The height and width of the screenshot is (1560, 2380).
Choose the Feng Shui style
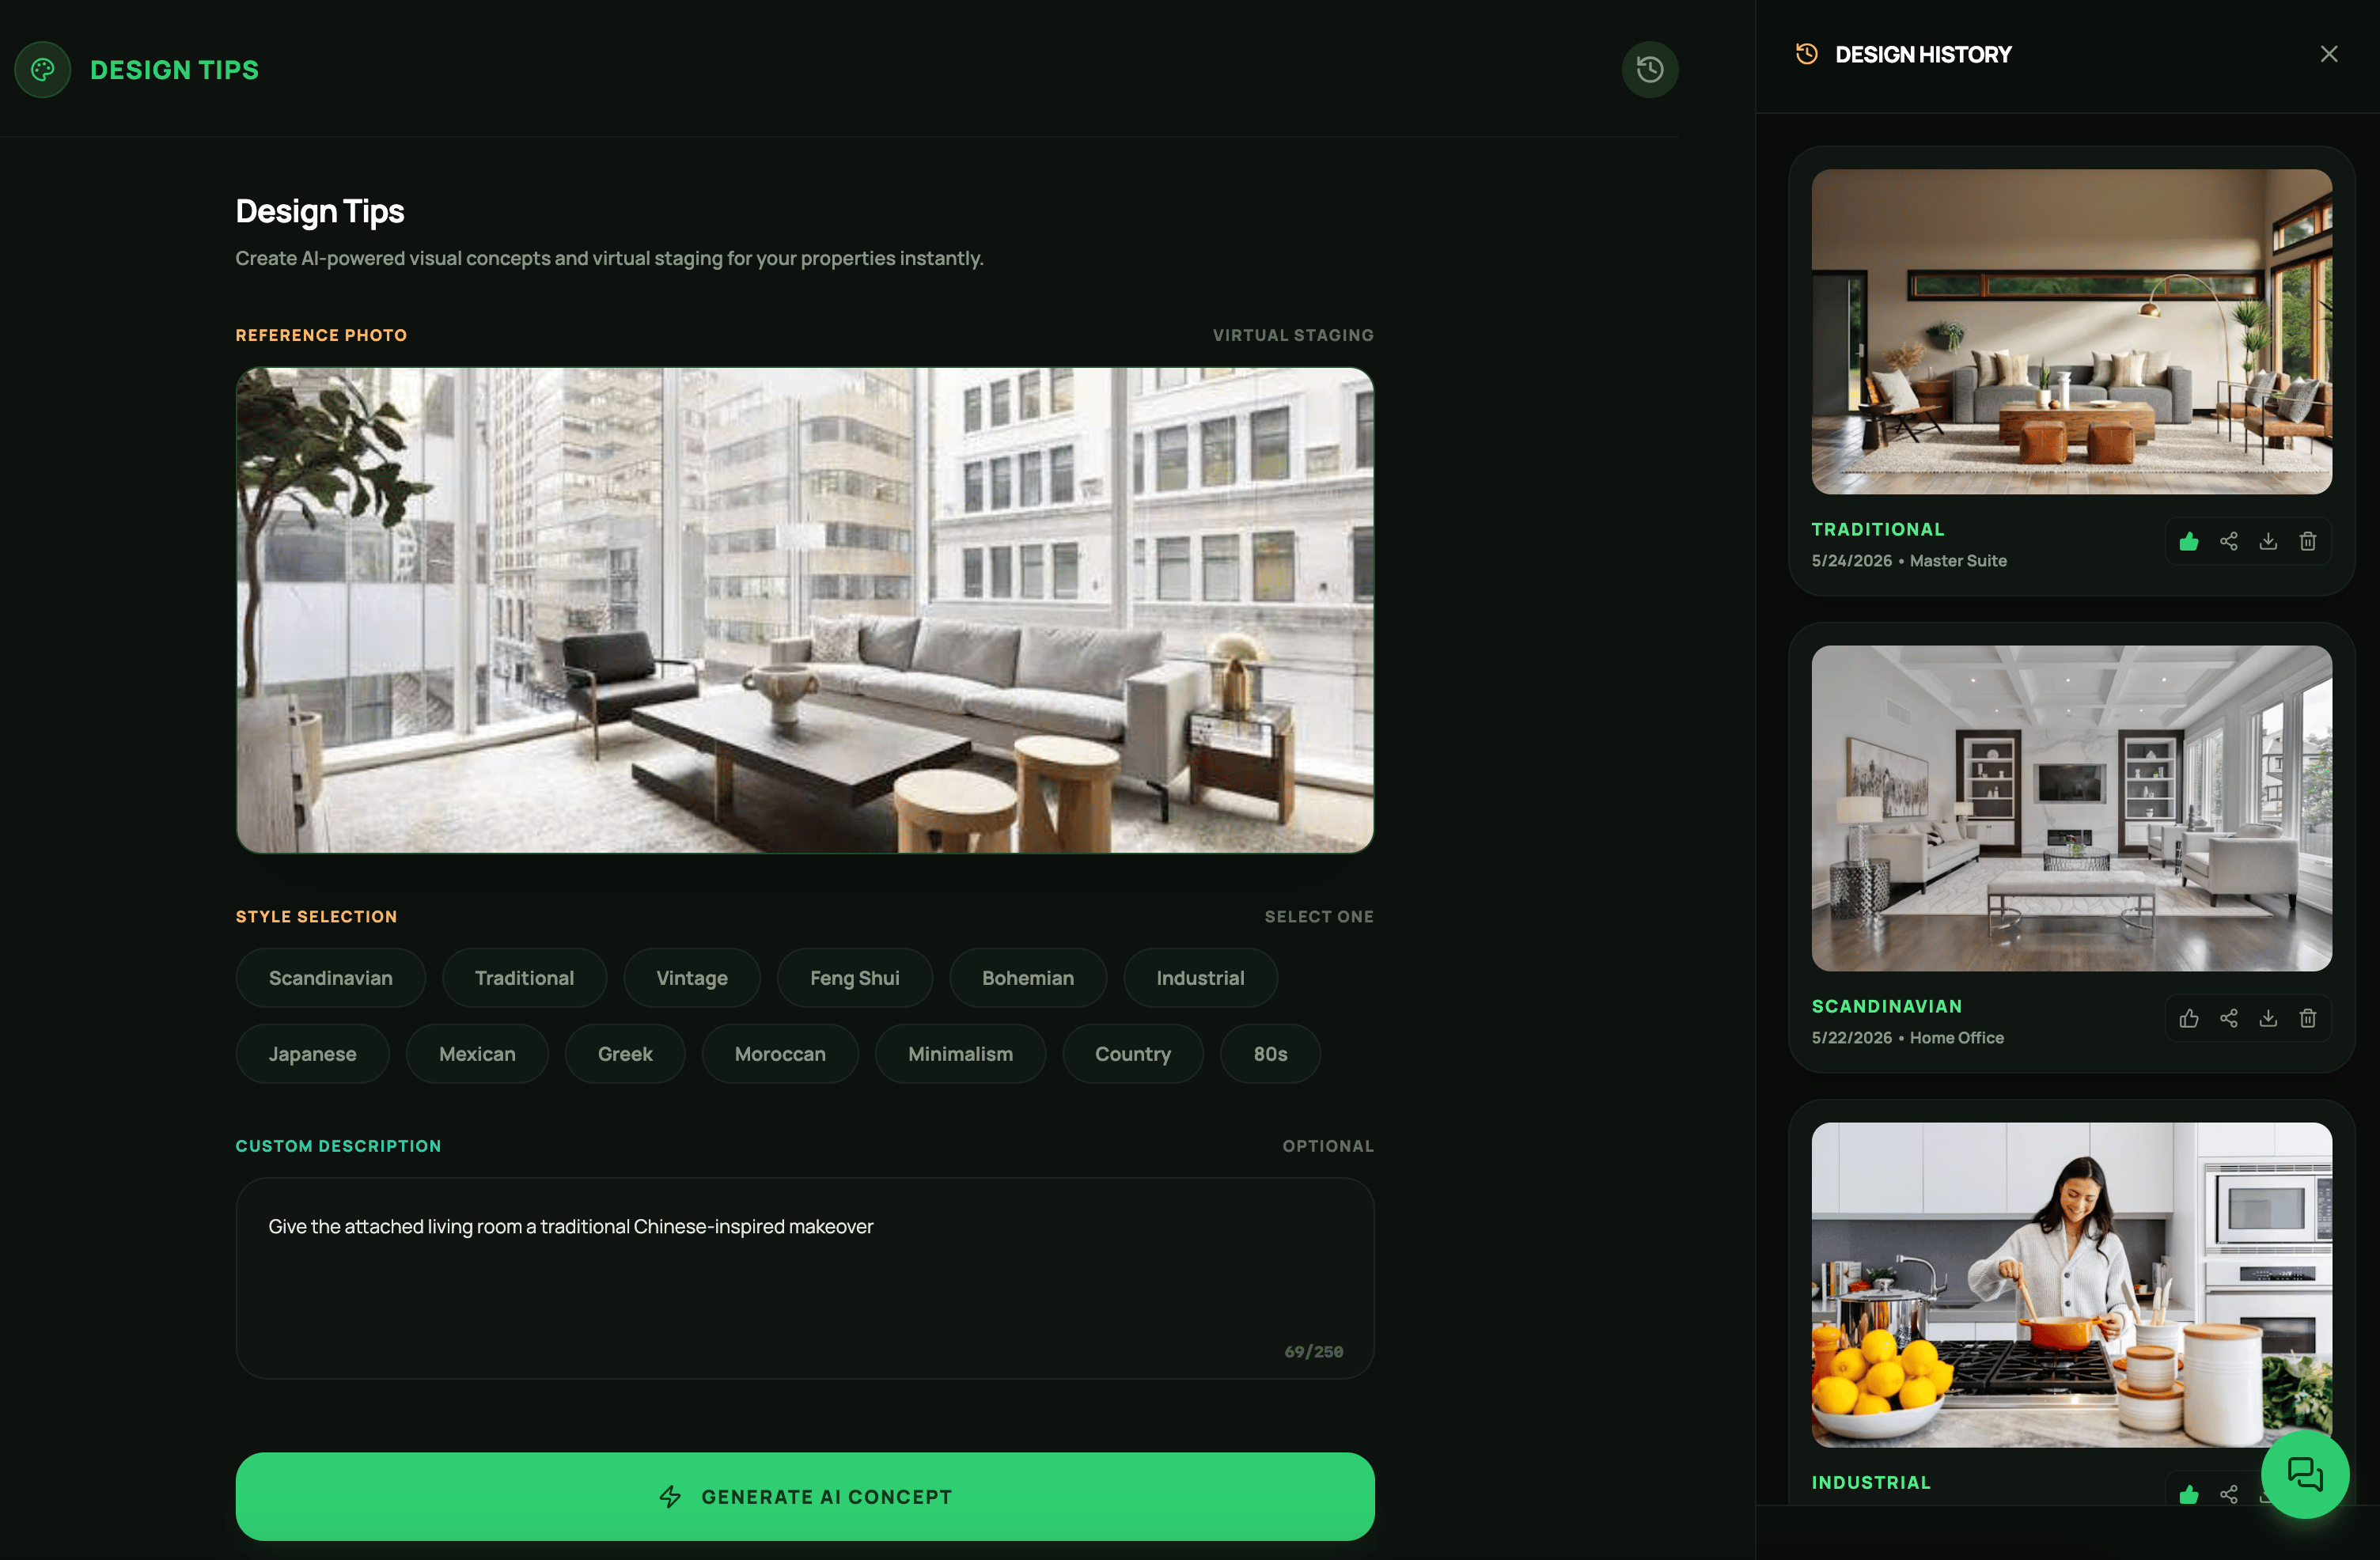(854, 977)
